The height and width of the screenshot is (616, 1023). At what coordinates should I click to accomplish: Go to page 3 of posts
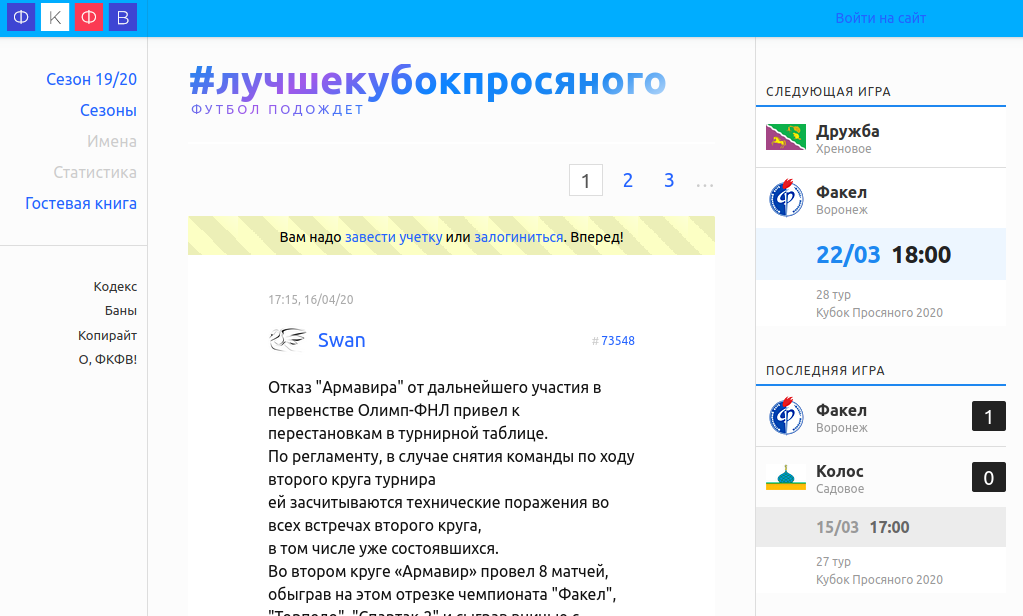[x=669, y=180]
